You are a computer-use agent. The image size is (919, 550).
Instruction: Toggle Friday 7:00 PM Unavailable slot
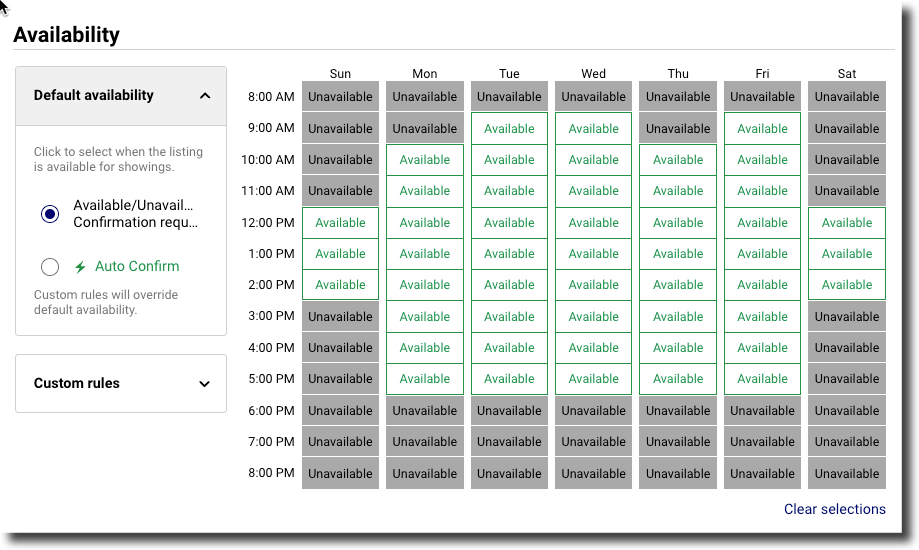tap(763, 442)
